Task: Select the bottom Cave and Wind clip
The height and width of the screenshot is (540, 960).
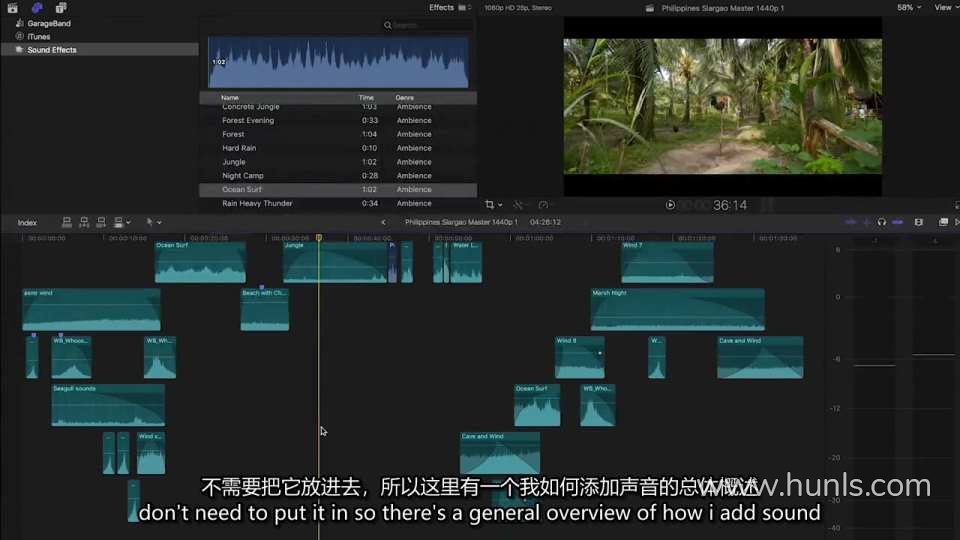Action: [x=500, y=454]
